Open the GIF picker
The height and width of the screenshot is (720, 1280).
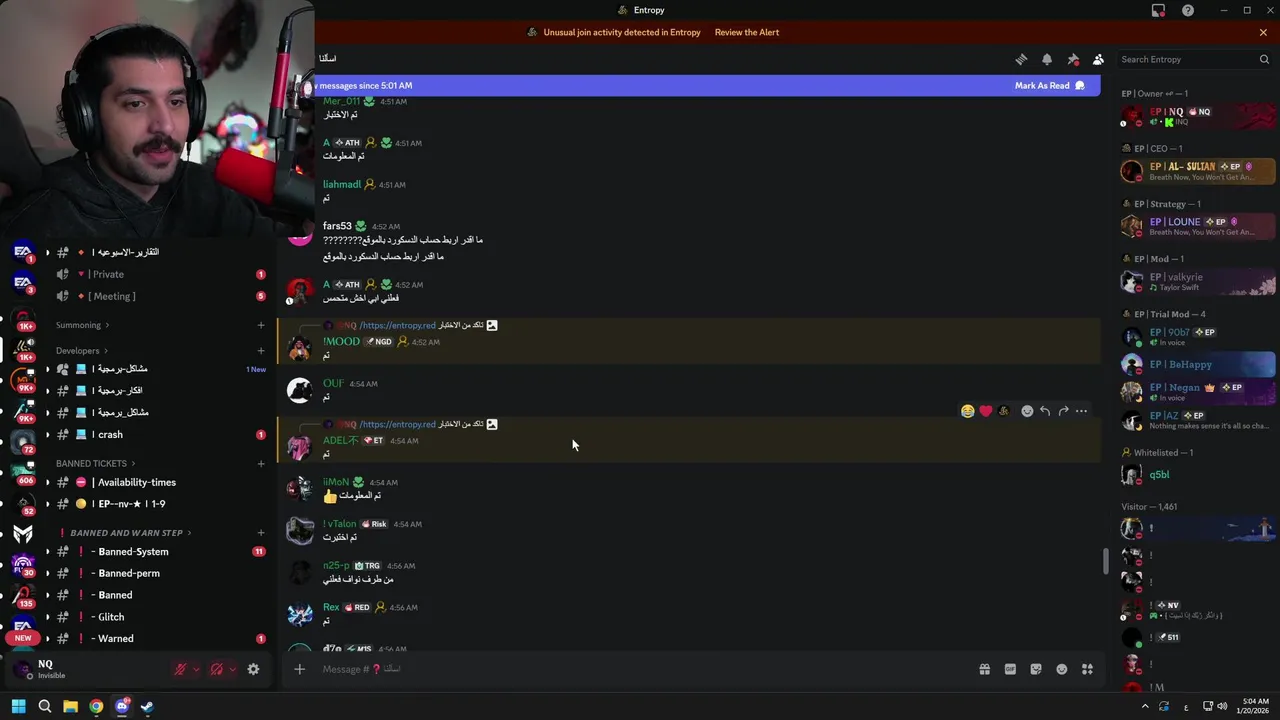click(1010, 669)
